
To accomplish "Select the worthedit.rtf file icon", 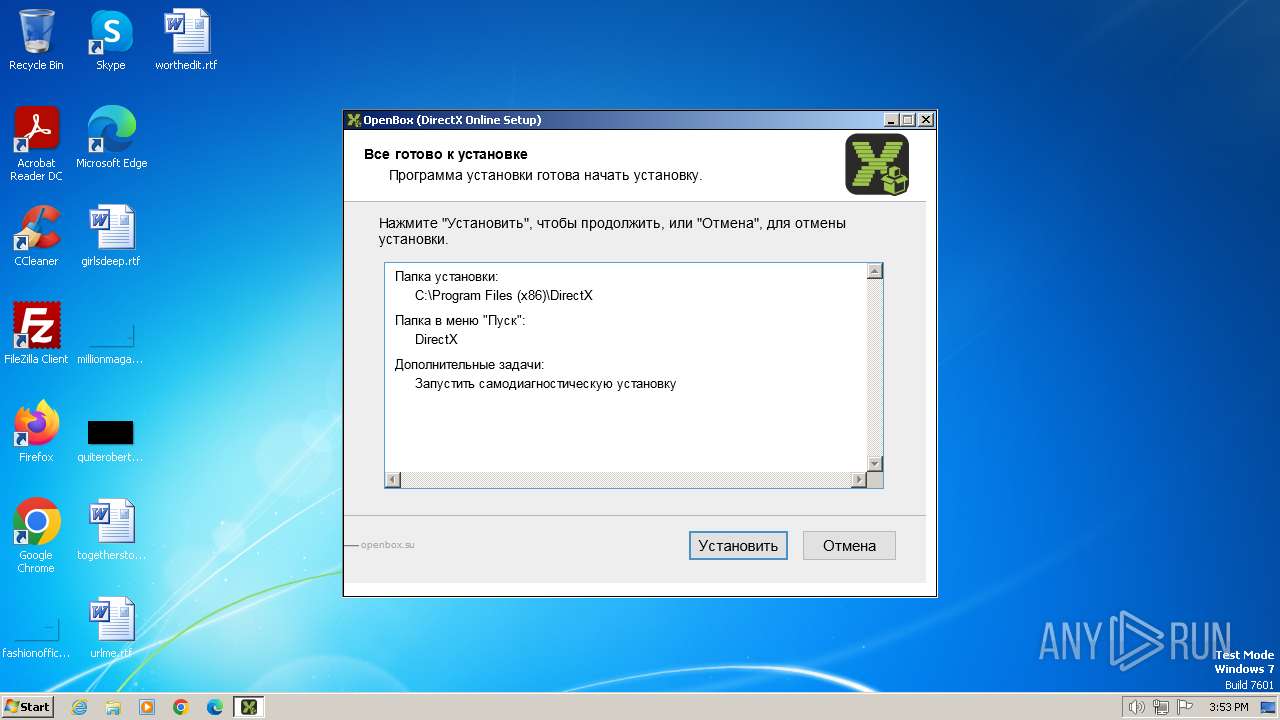I will [x=186, y=40].
